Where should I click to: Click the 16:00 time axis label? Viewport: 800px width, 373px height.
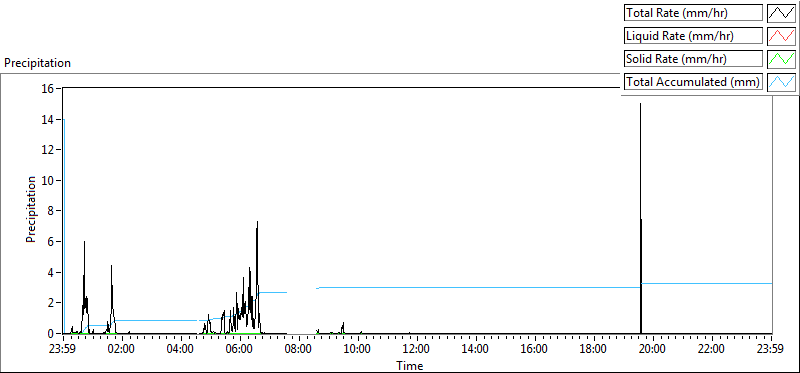coord(535,350)
